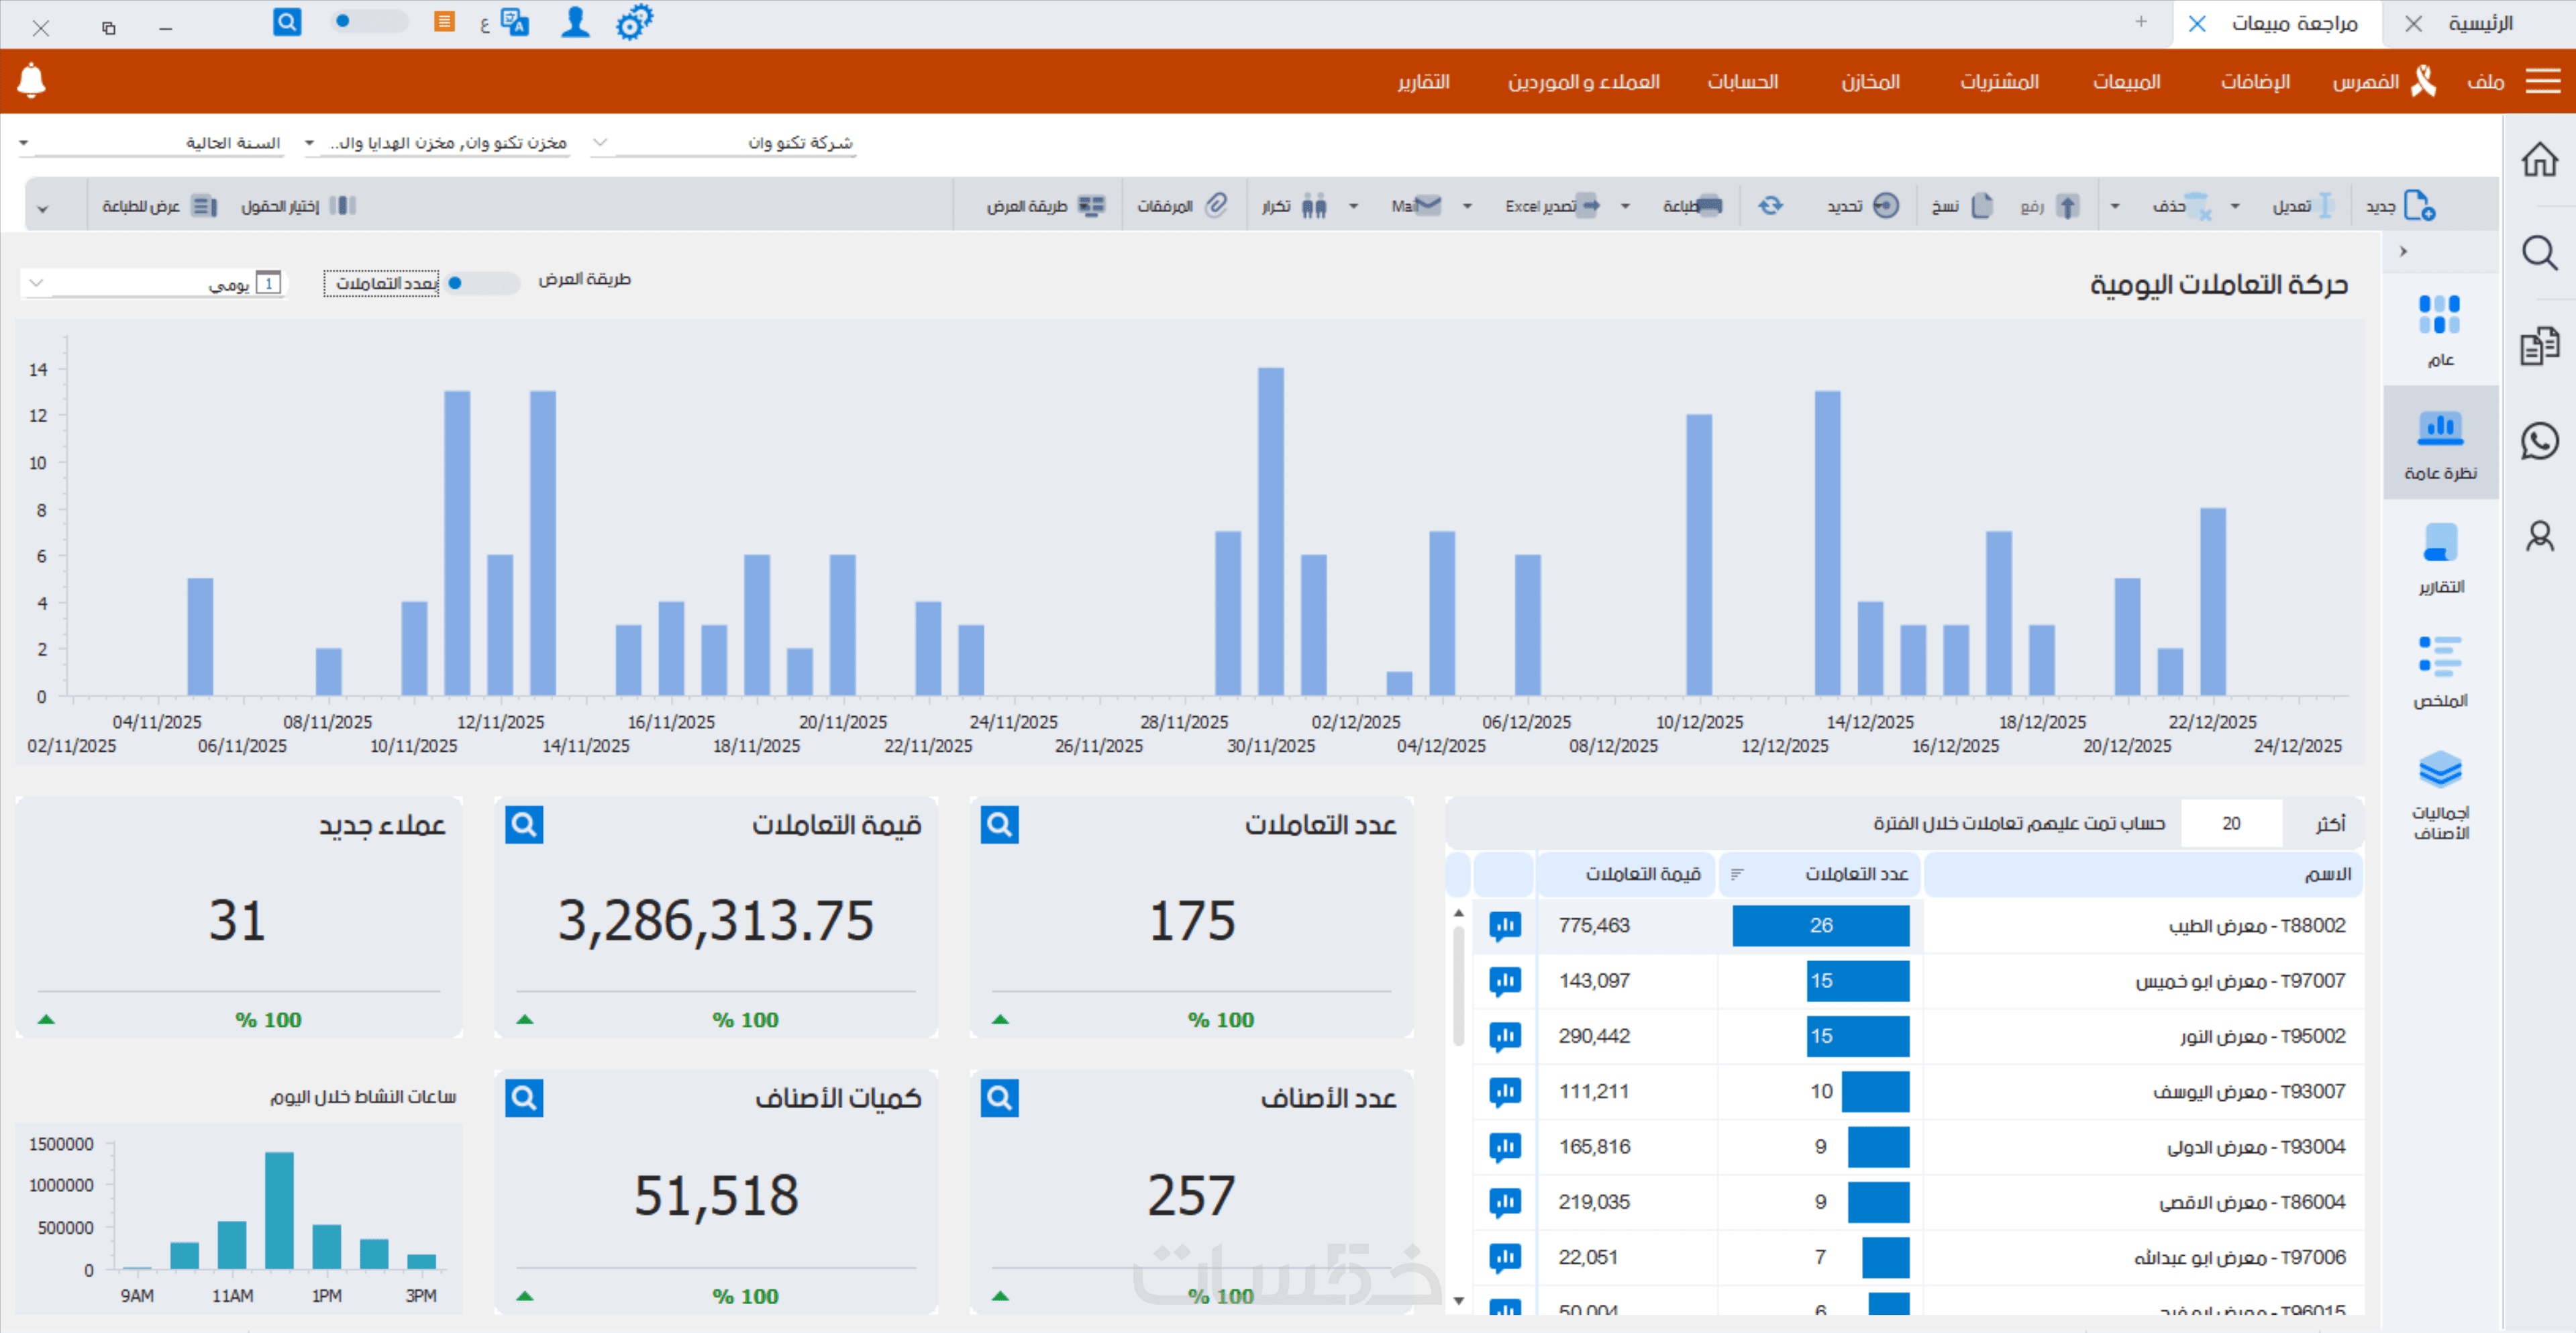Expand the يومى period dropdown
Screen dimensions: 2576x1333
coord(37,284)
